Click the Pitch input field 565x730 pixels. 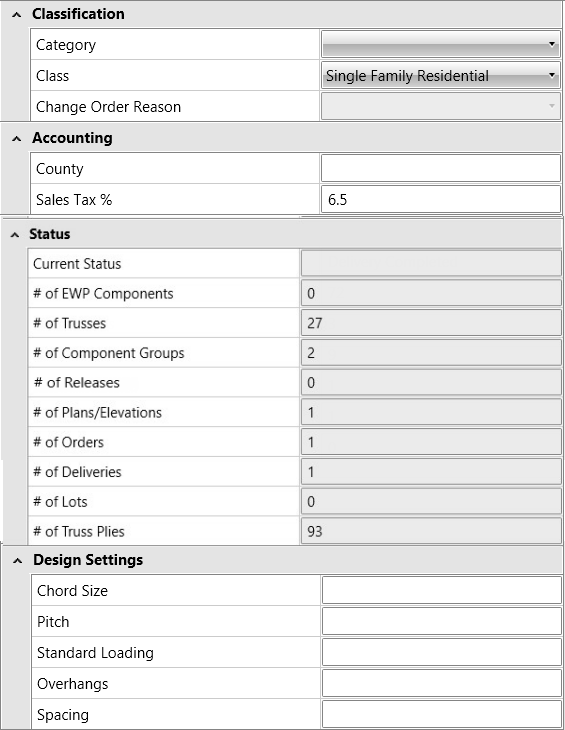[x=442, y=622]
